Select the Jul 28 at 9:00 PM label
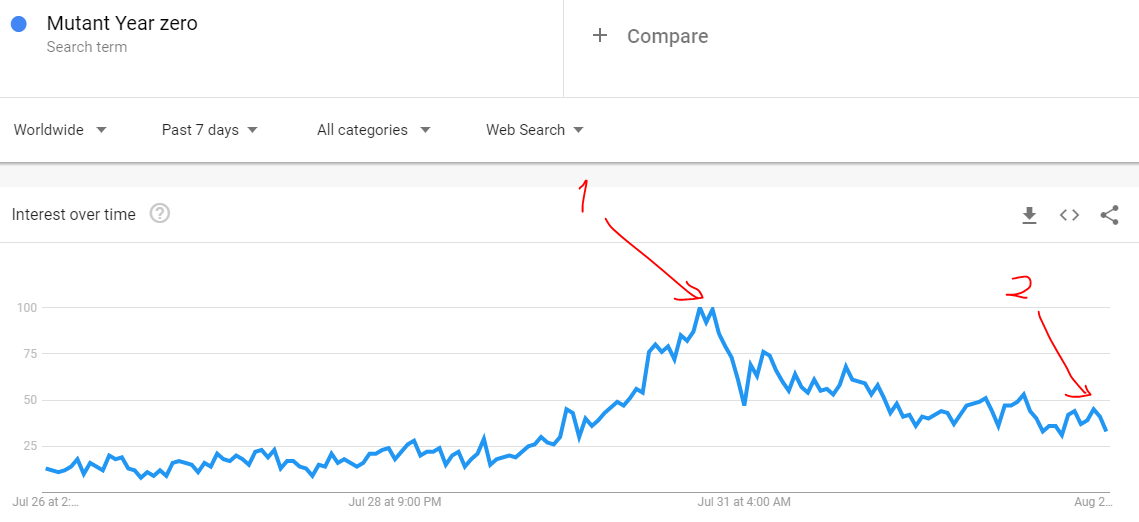Screen dimensions: 1139x522 [x=394, y=502]
